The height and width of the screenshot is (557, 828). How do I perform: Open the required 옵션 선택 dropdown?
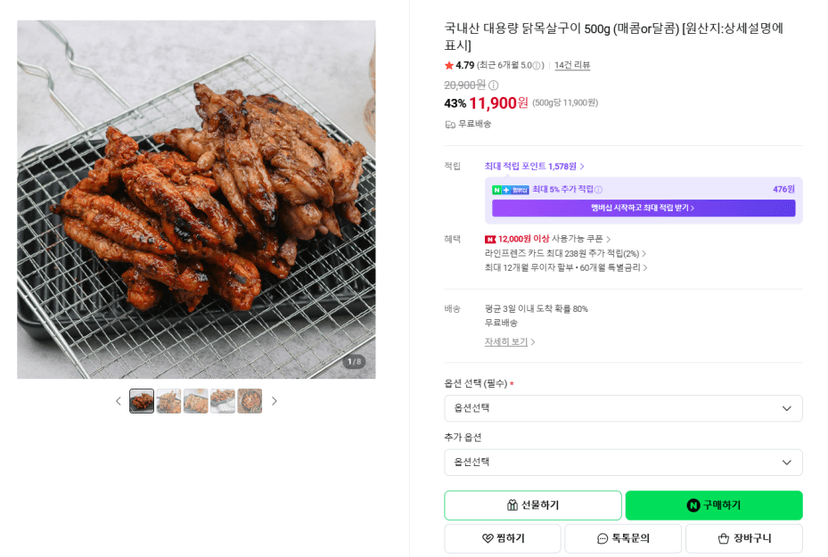[x=623, y=409]
